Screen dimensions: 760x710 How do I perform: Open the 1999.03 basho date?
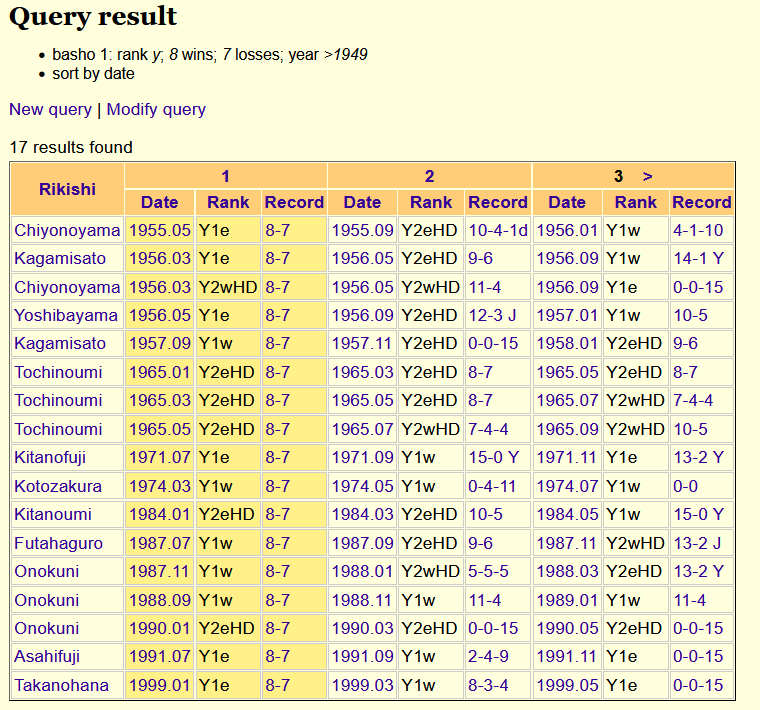363,685
